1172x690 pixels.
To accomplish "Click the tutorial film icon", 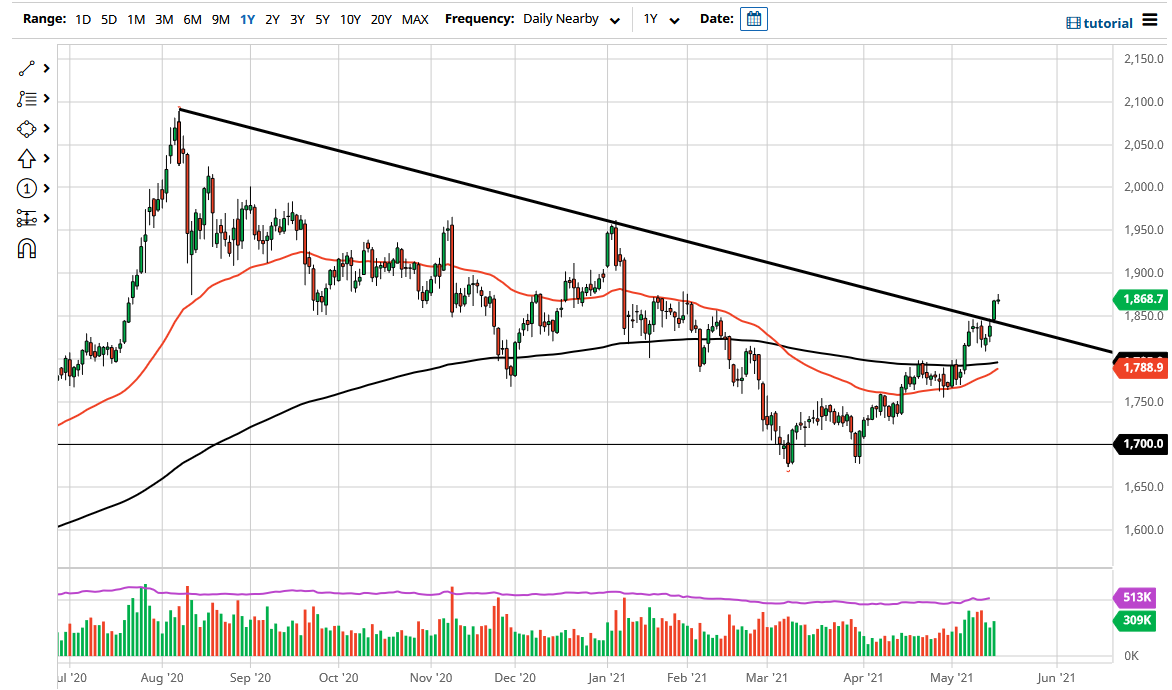I will [x=1073, y=23].
